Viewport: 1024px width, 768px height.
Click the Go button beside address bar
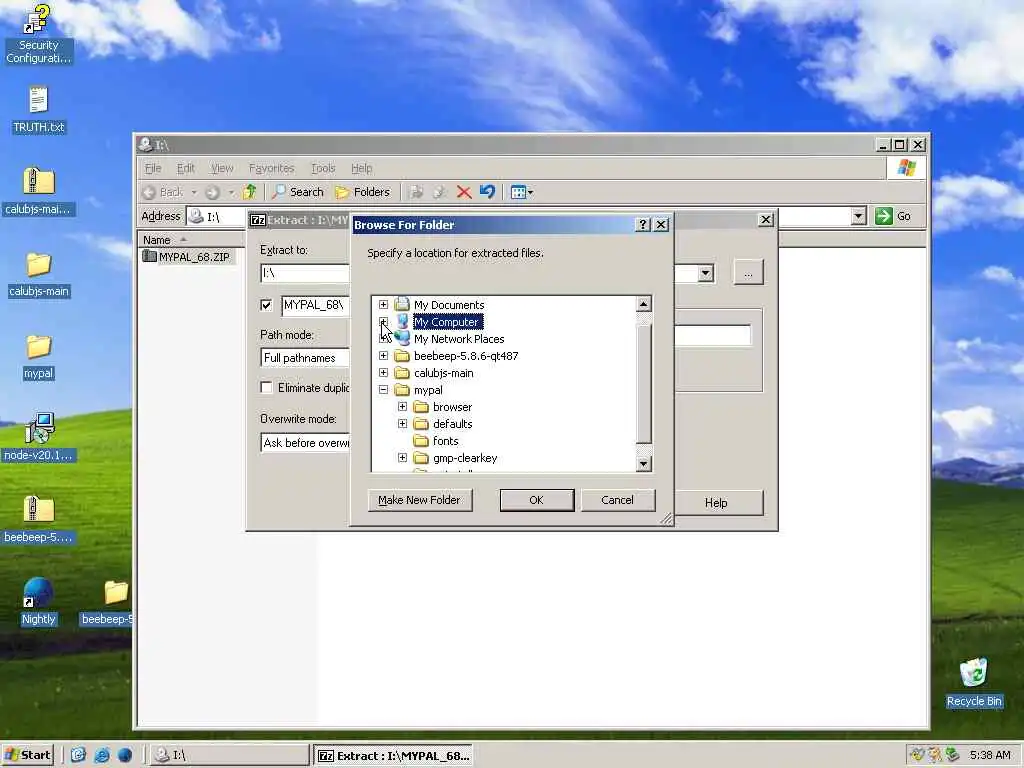click(x=893, y=216)
